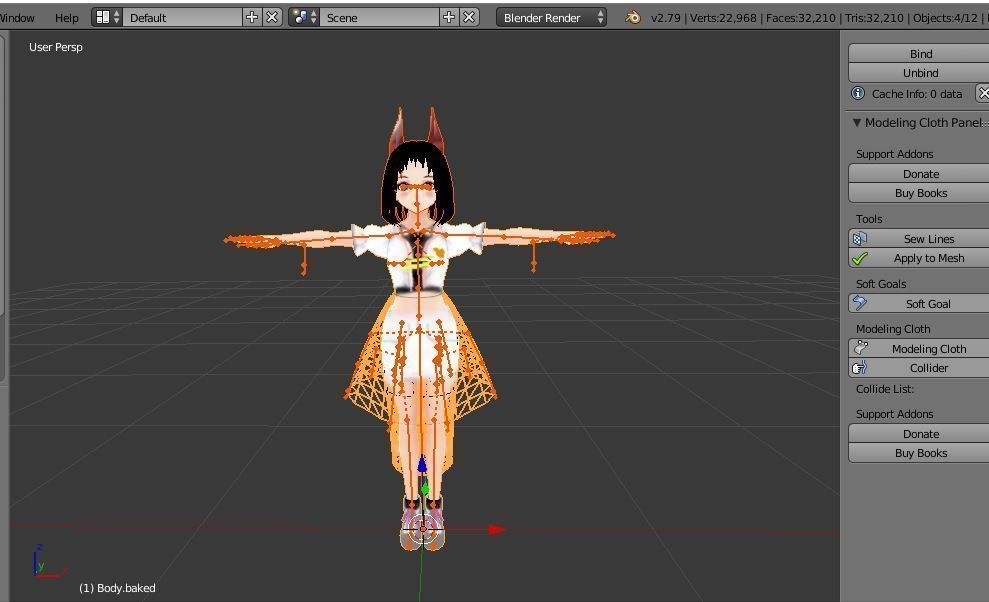The width and height of the screenshot is (989, 602).
Task: Click the Objects:4/12 statistic in header
Action: click(x=945, y=18)
